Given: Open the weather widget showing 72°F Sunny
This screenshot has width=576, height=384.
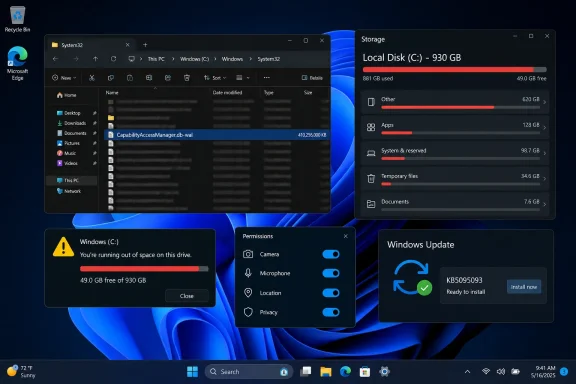Looking at the screenshot, I should [x=21, y=372].
